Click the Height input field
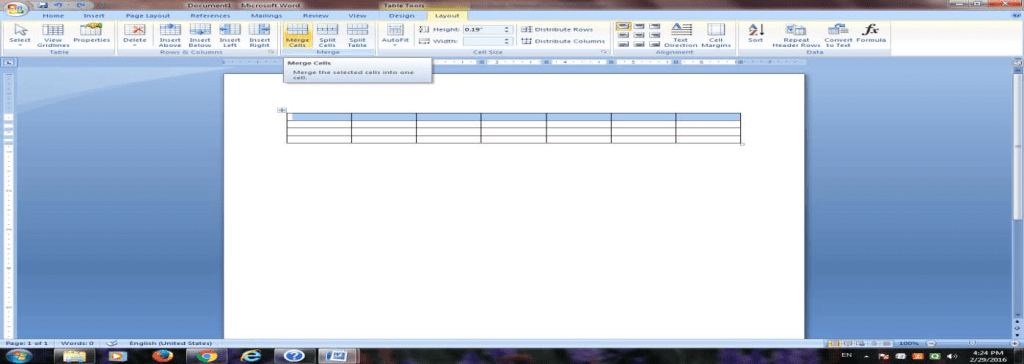This screenshot has height=364, width=1024. 483,30
